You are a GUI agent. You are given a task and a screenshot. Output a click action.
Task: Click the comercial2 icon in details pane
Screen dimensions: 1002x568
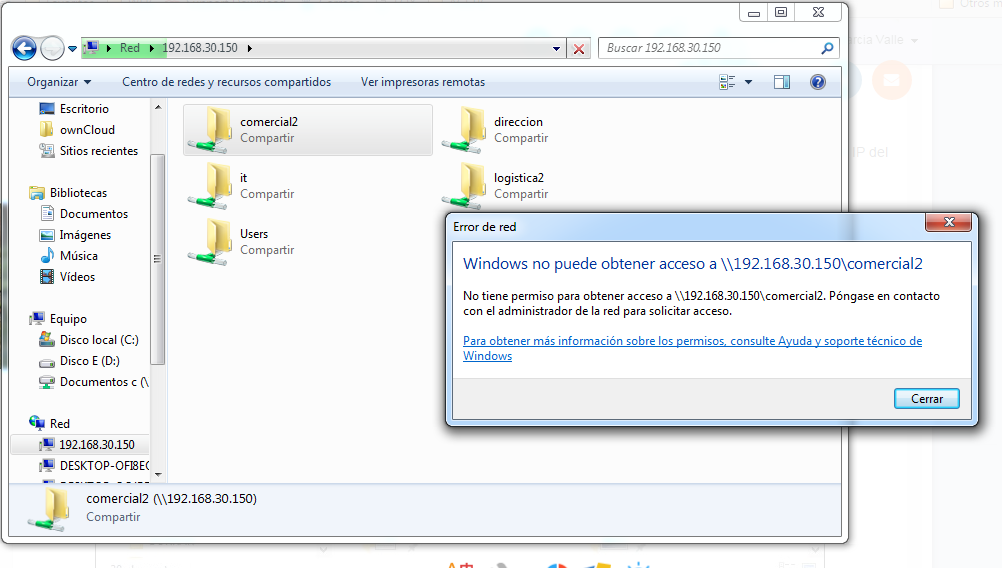pos(49,509)
